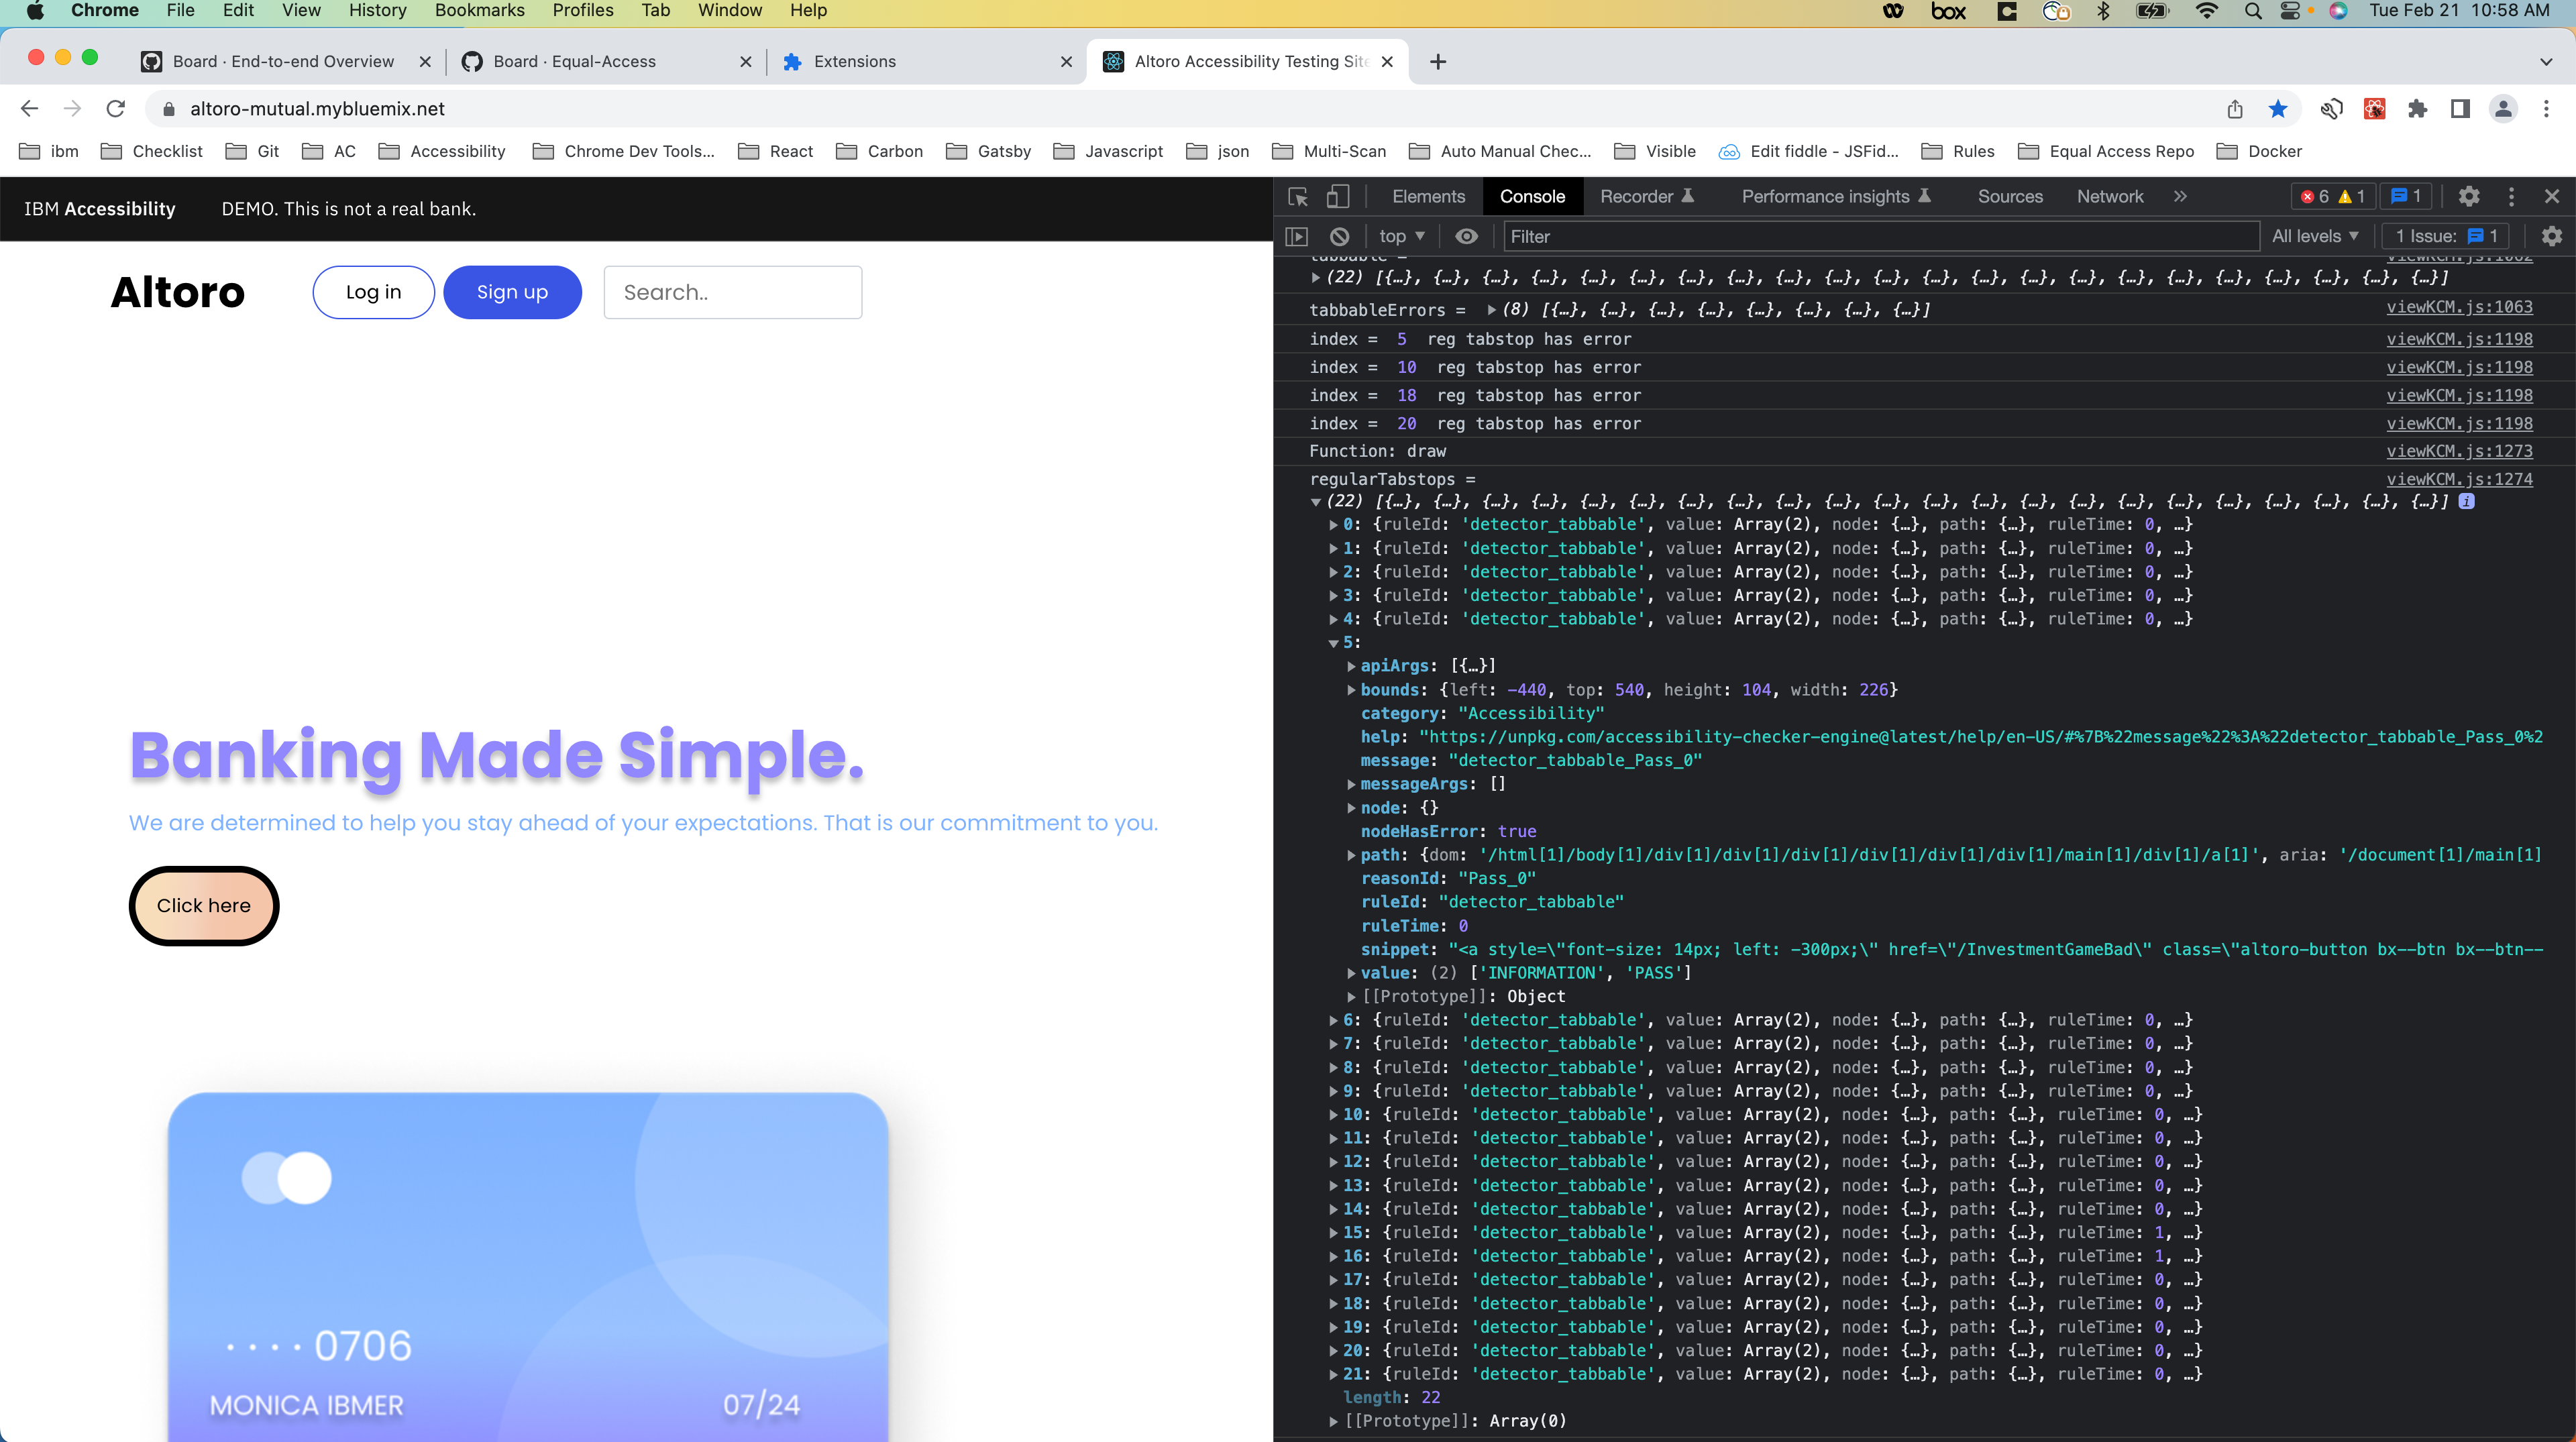Screen dimensions: 2576x1442
Task: Clear the console messages
Action: click(1338, 236)
